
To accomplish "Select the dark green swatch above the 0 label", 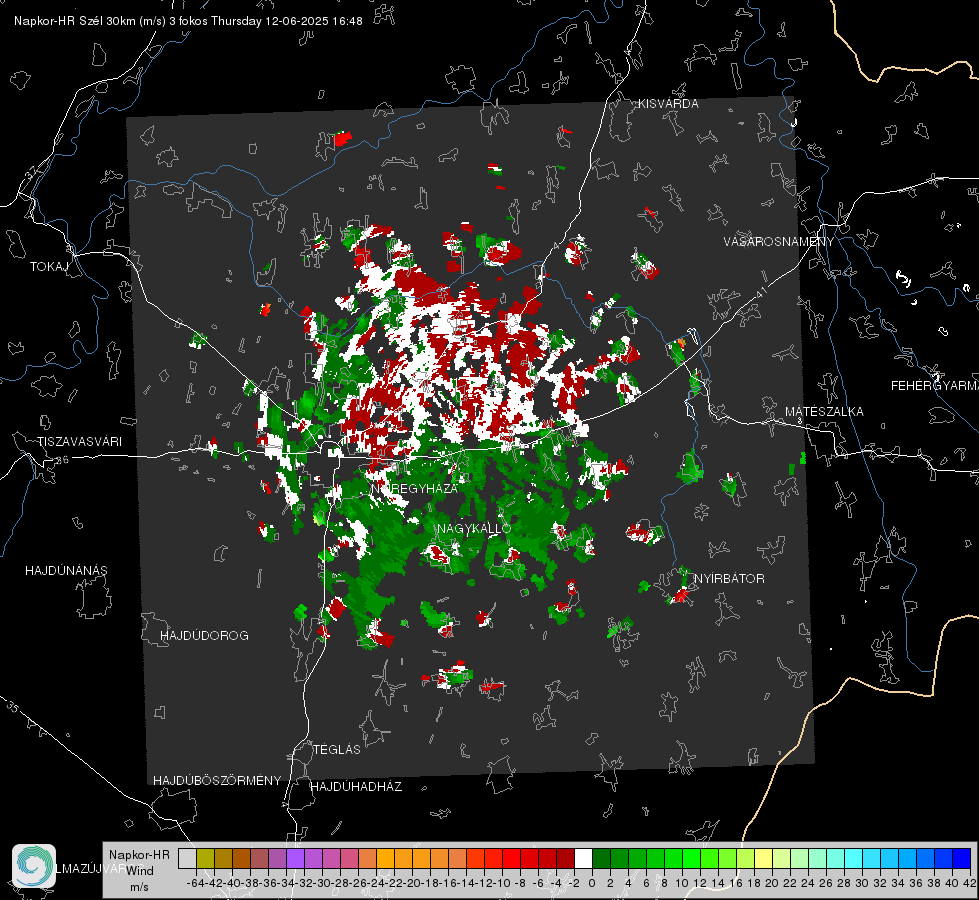I will tap(601, 858).
